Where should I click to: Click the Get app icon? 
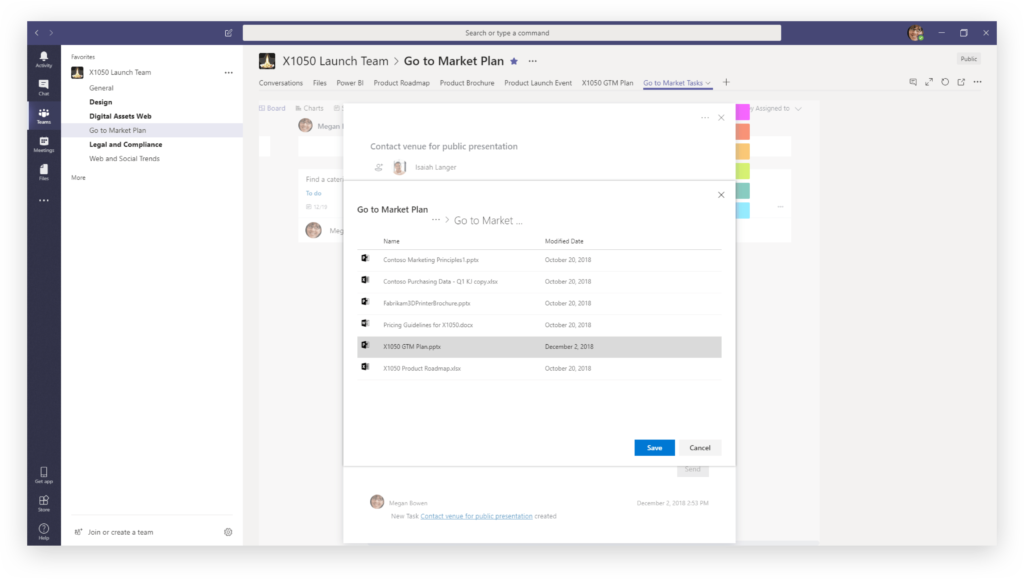[44, 475]
